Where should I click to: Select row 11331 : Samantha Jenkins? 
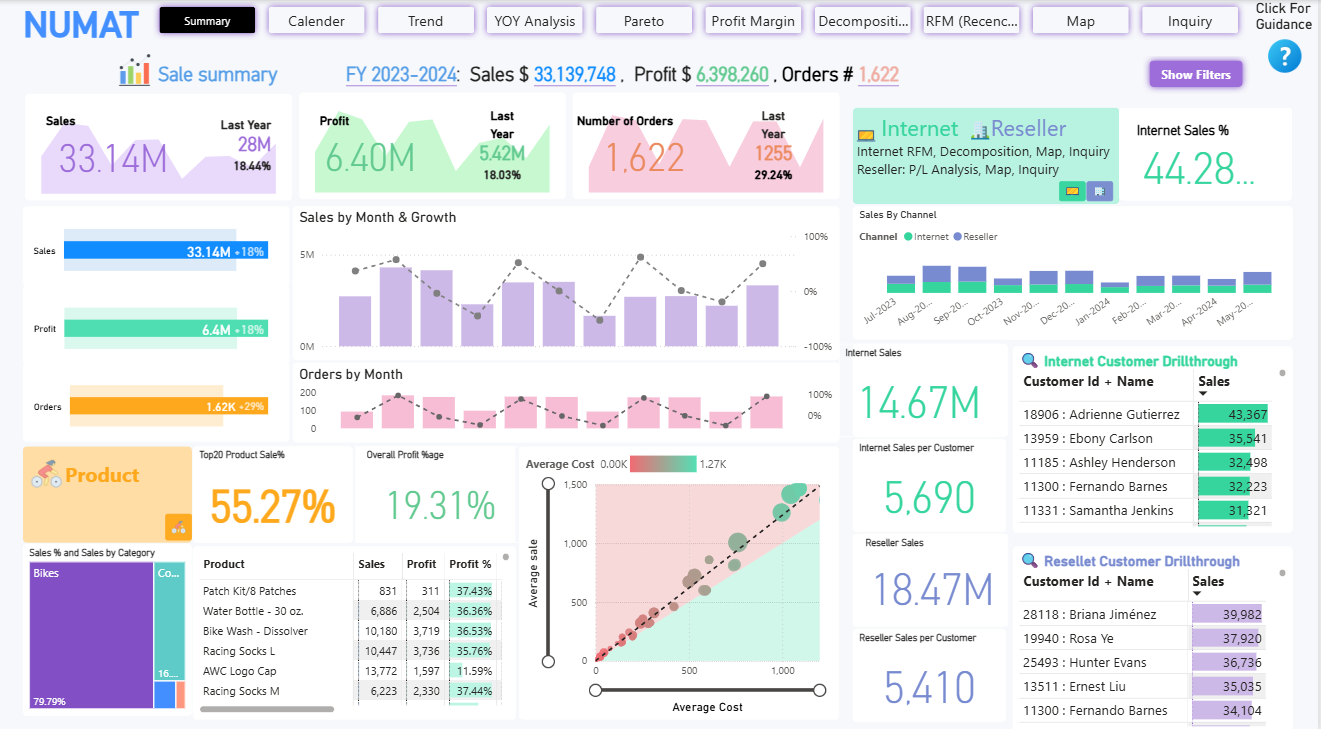(x=1145, y=510)
